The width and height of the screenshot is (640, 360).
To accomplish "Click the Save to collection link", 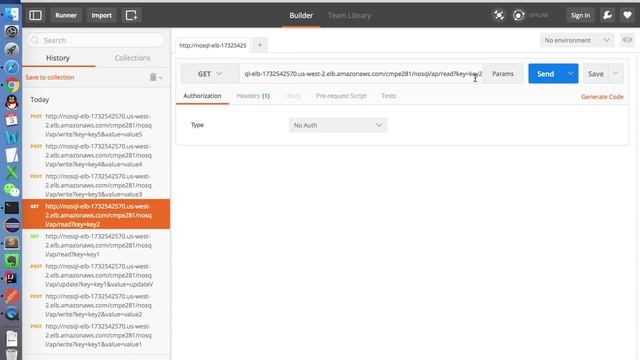I will pyautogui.click(x=49, y=77).
